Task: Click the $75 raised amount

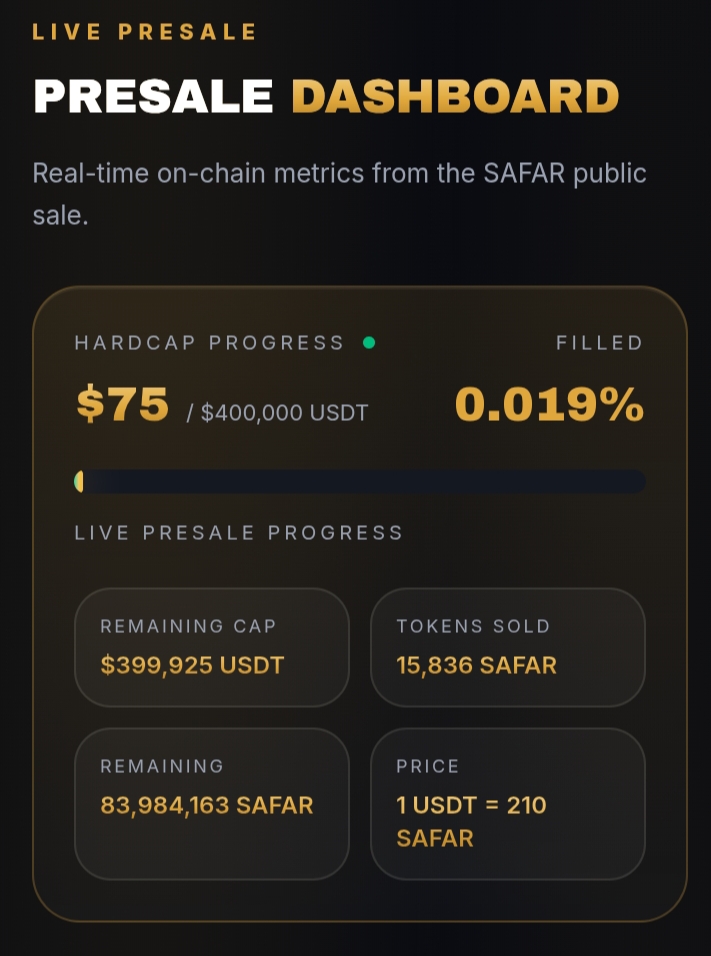Action: (123, 404)
